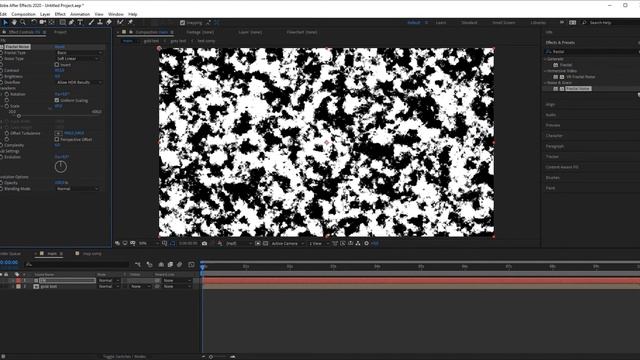
Task: Open the Animation menu
Action: coord(80,14)
